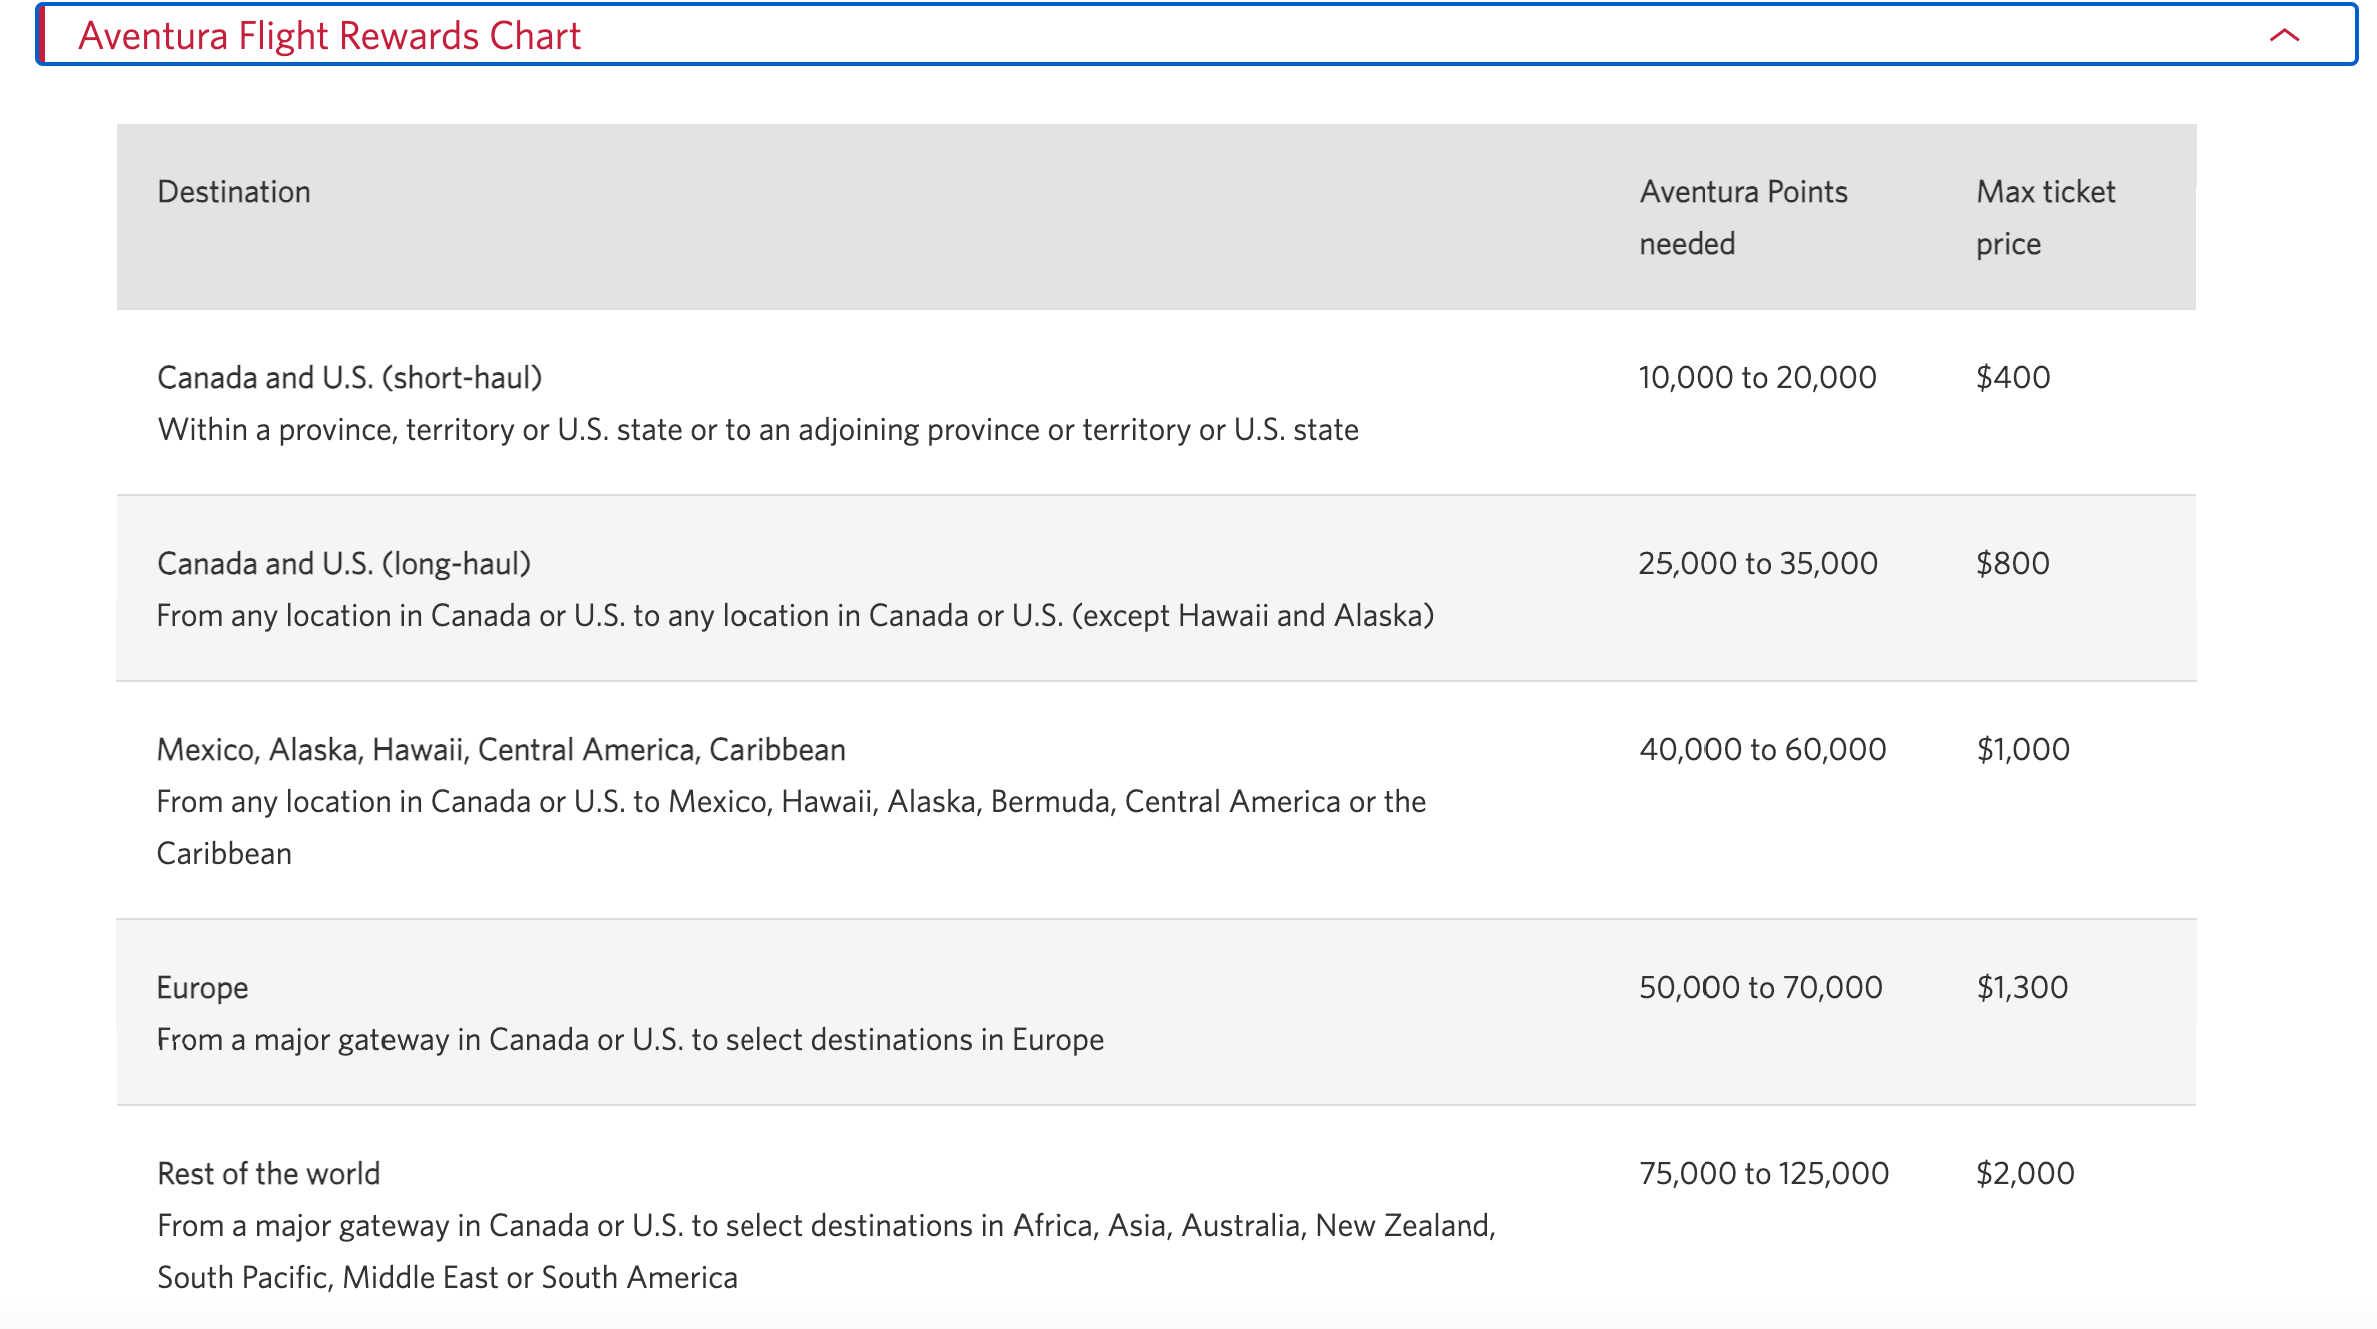Select the Rest of the world row title

268,1173
